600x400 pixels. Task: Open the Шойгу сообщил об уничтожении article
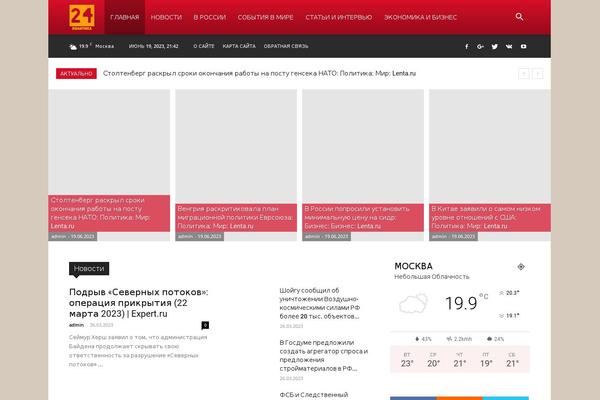320,303
